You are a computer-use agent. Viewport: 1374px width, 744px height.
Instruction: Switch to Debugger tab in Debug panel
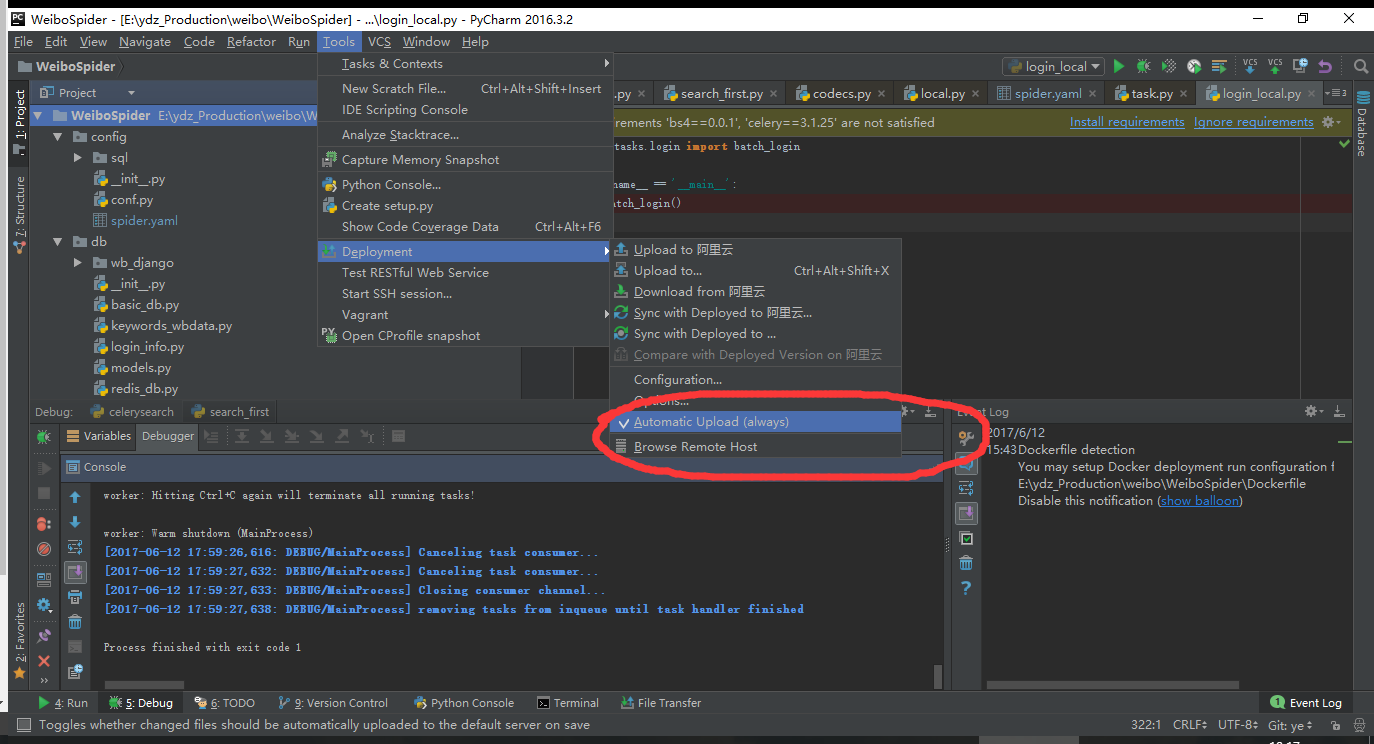coord(168,436)
